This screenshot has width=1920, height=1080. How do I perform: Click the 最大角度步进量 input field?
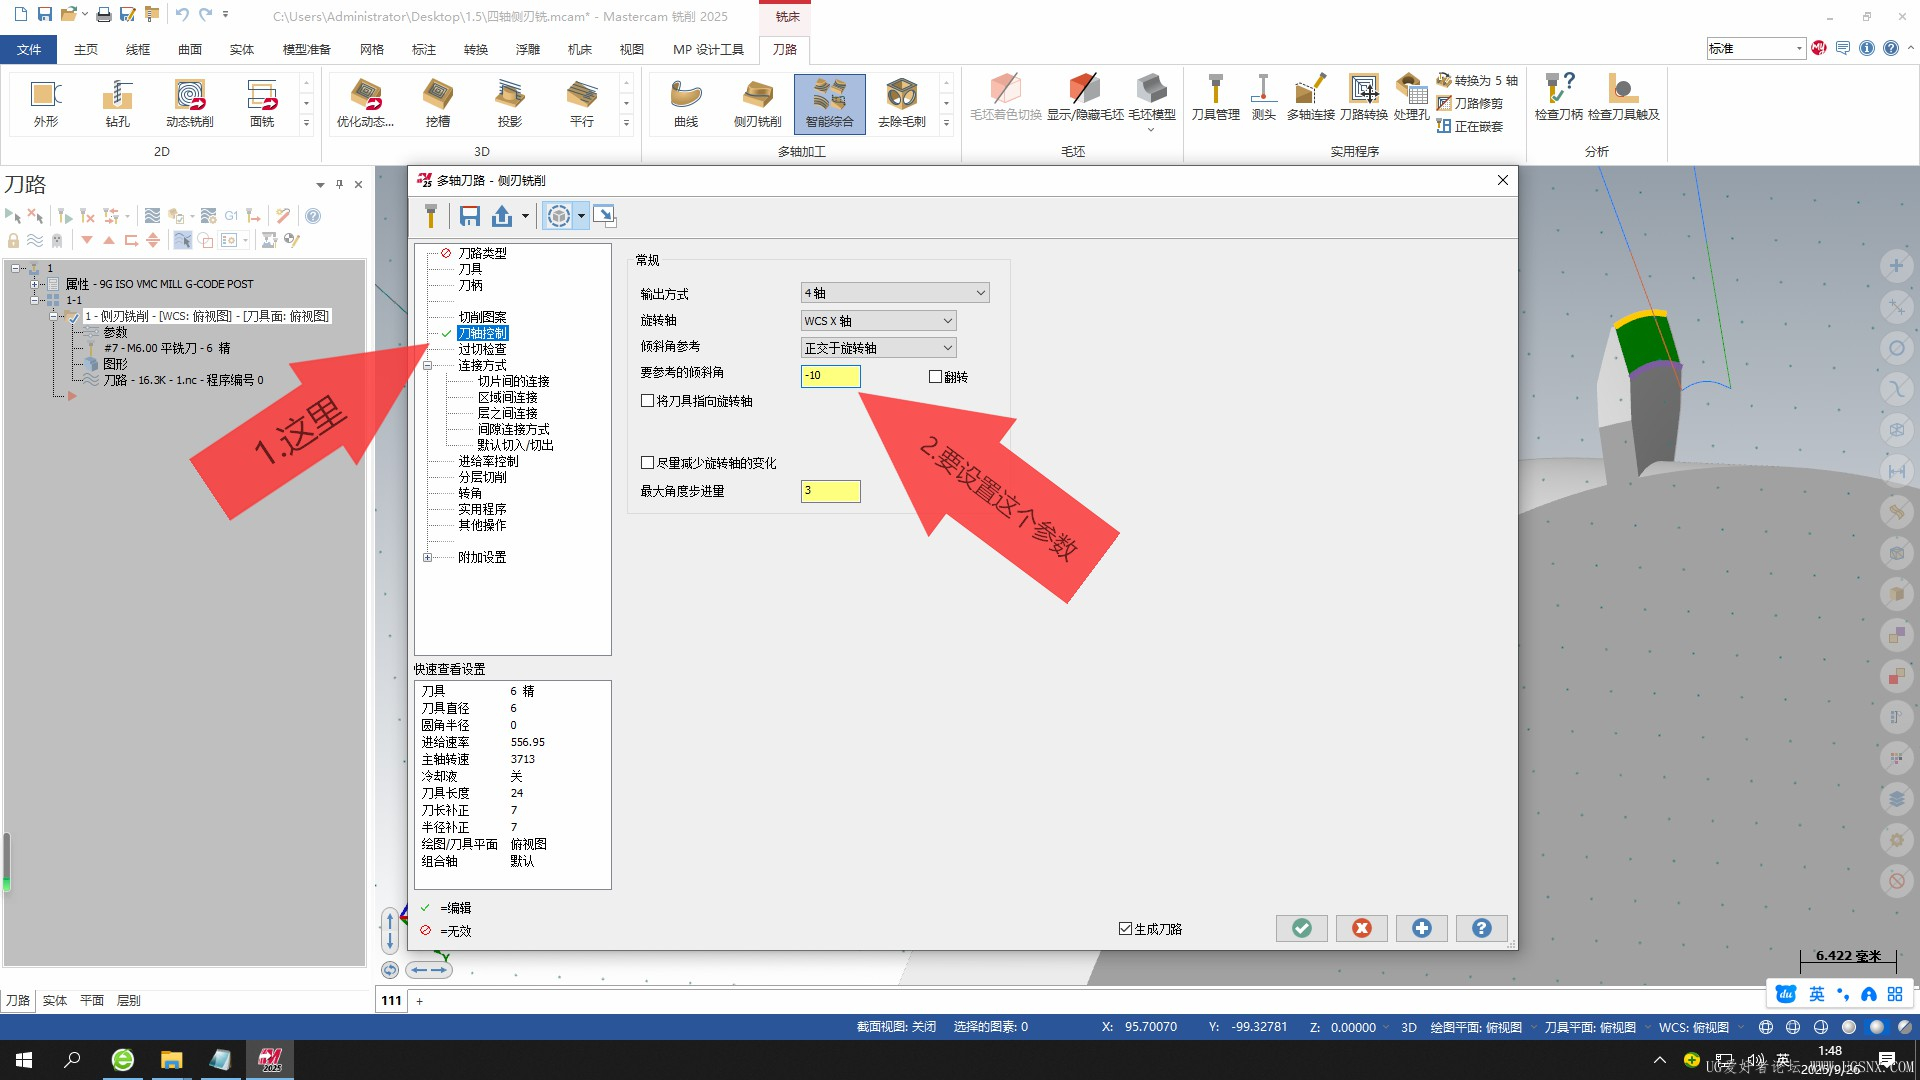(830, 491)
